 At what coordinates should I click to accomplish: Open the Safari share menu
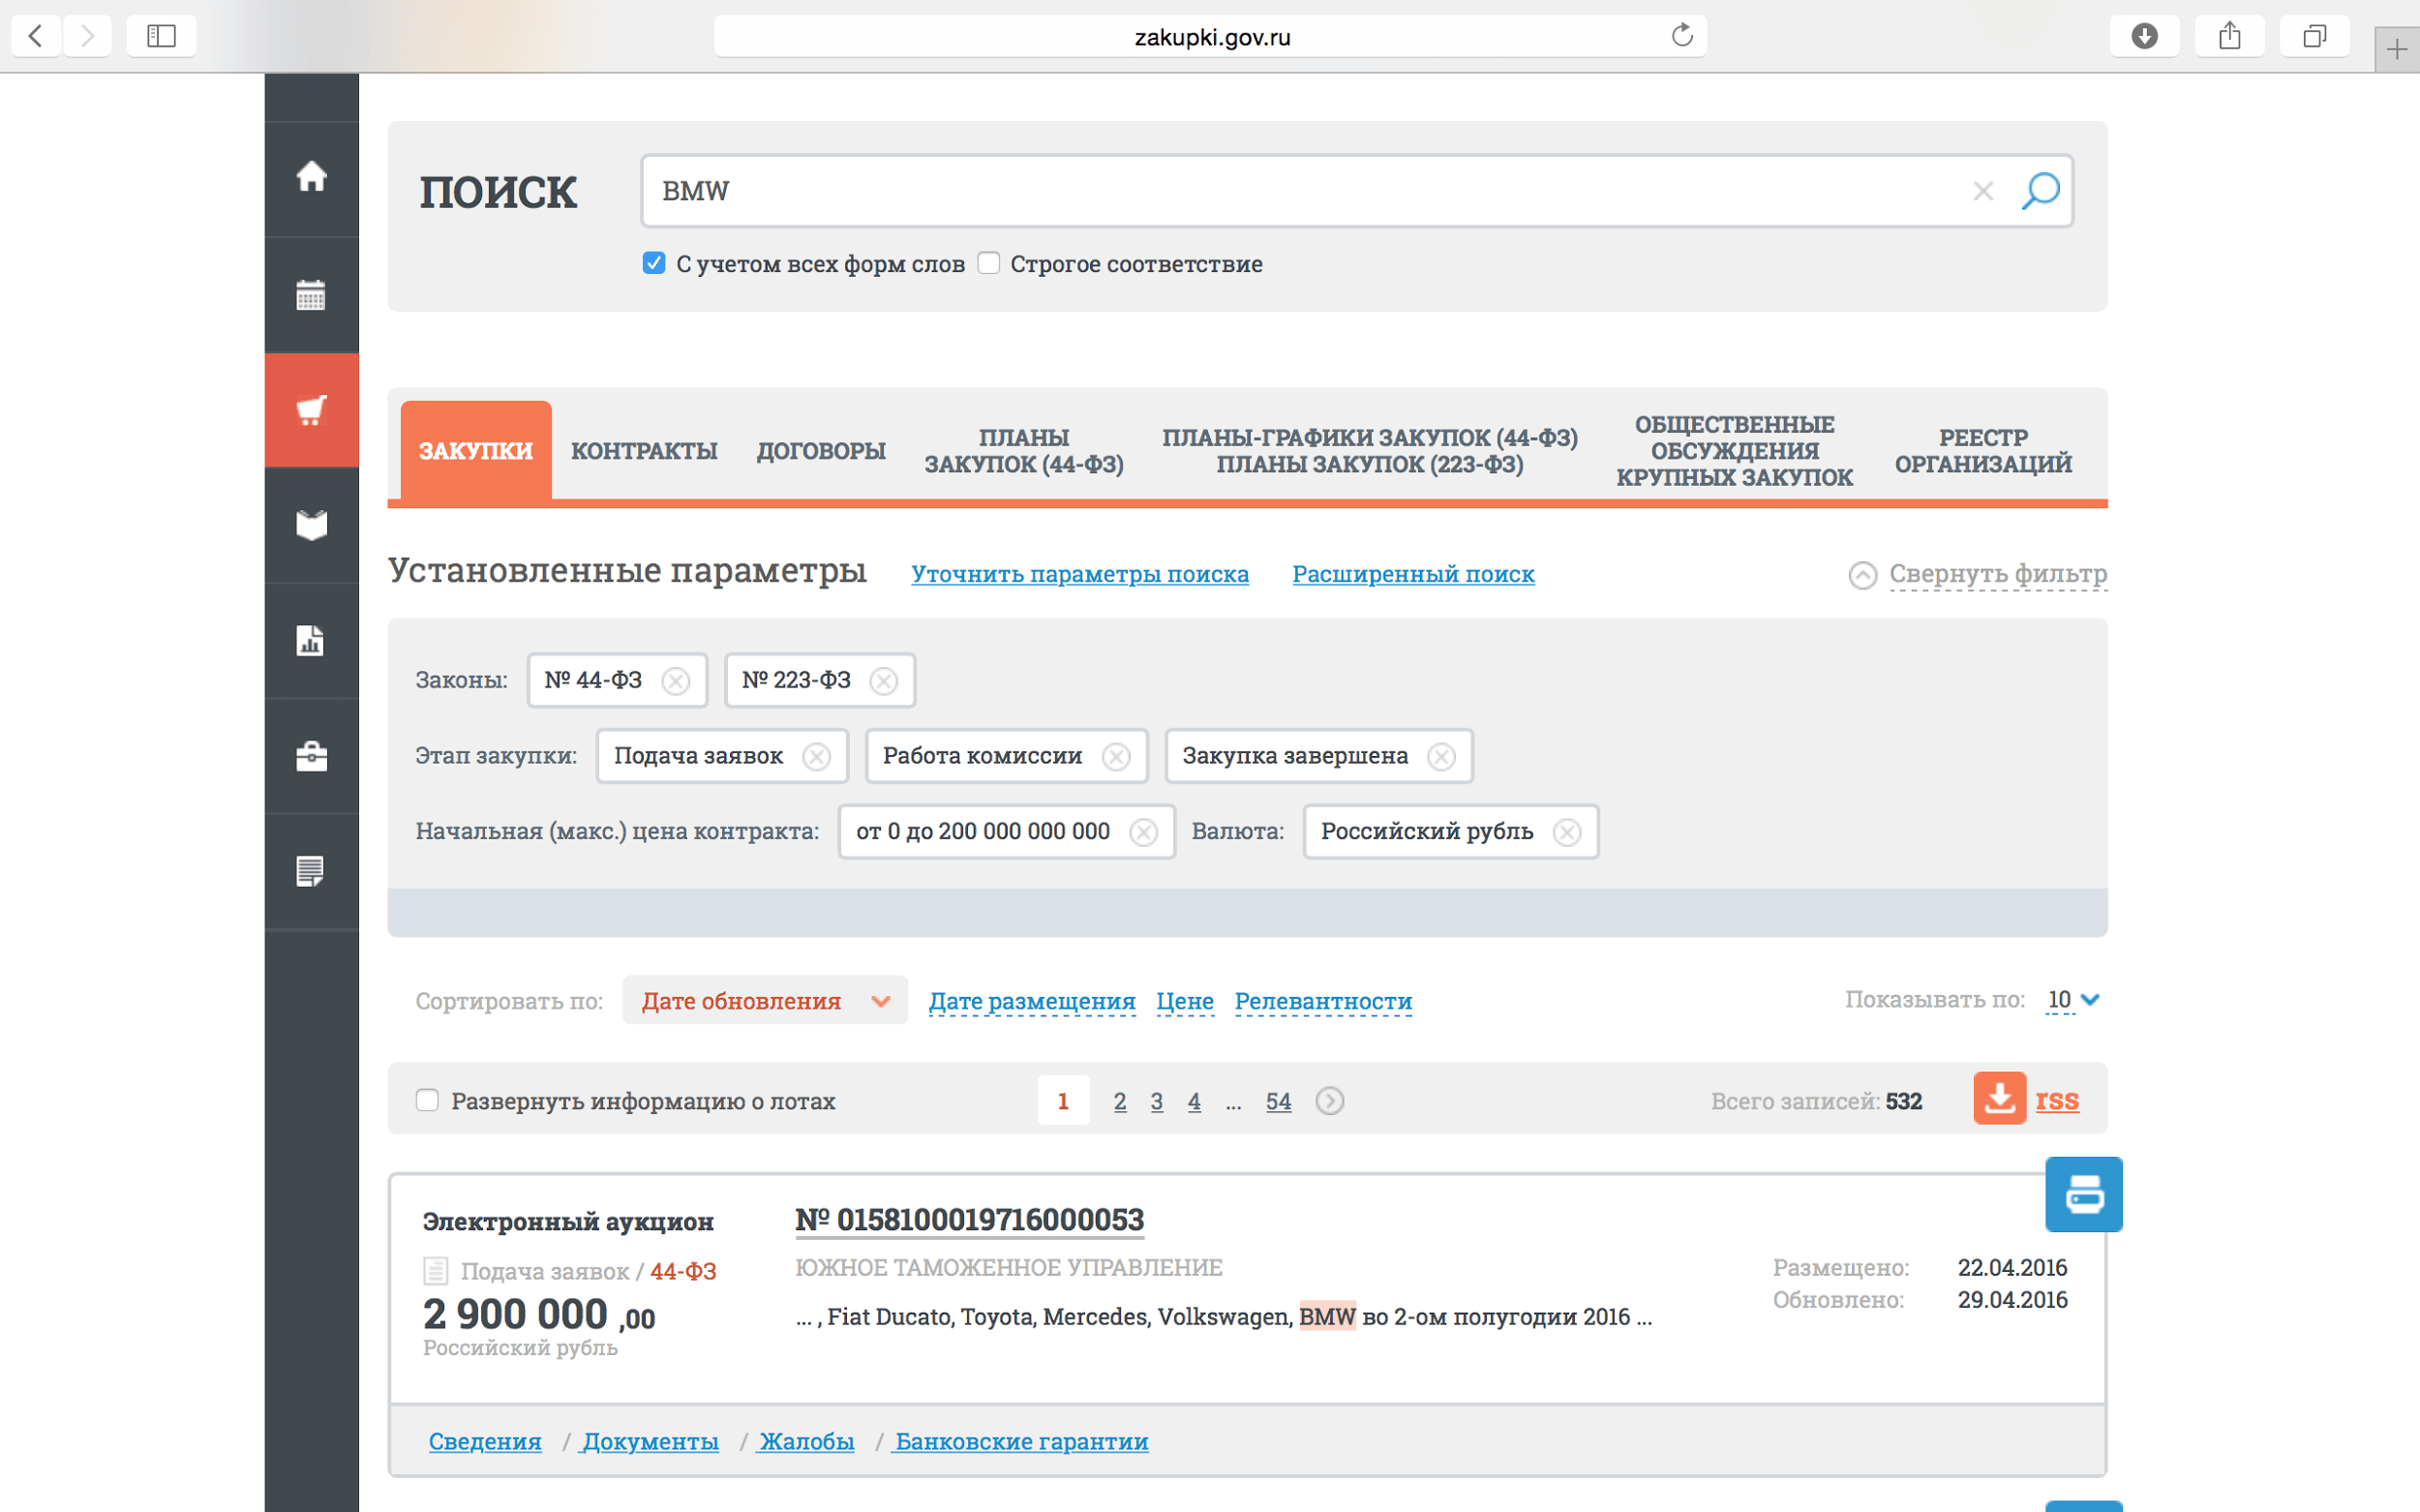[2229, 36]
